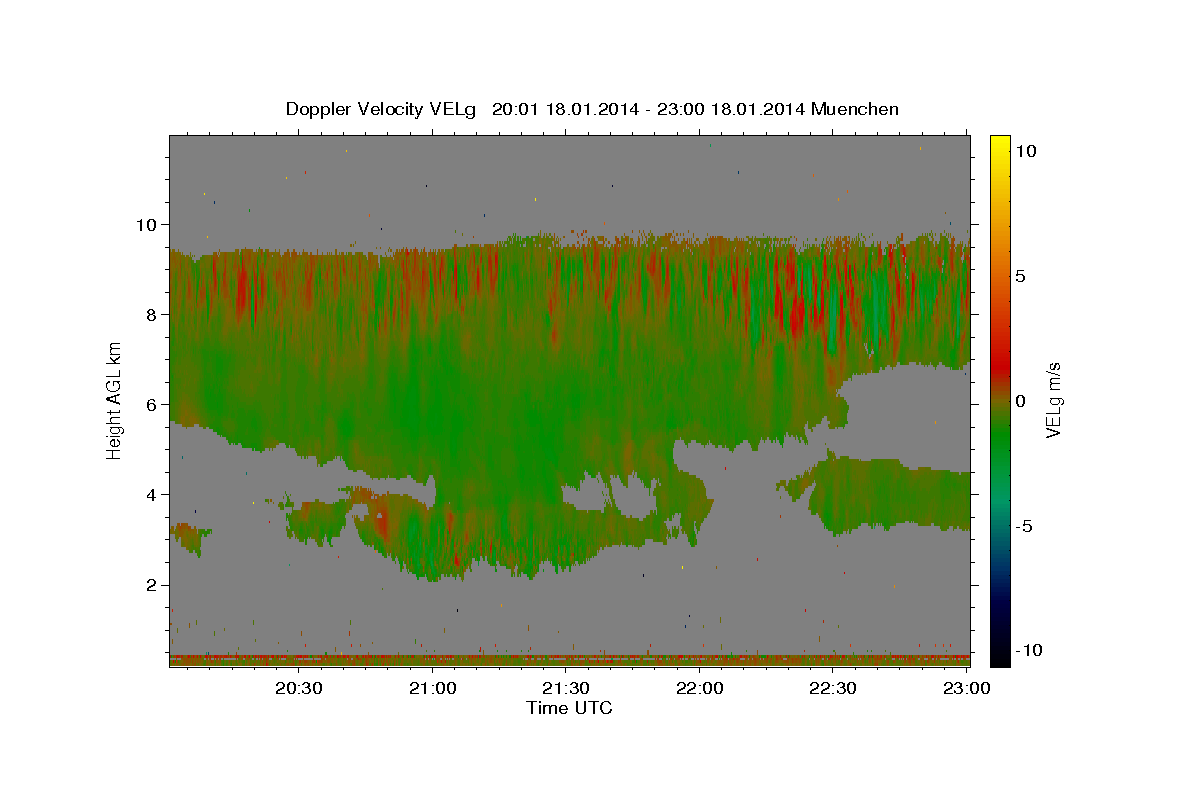The height and width of the screenshot is (800, 1200).
Task: Click the 22:00 time axis label
Action: 701,688
